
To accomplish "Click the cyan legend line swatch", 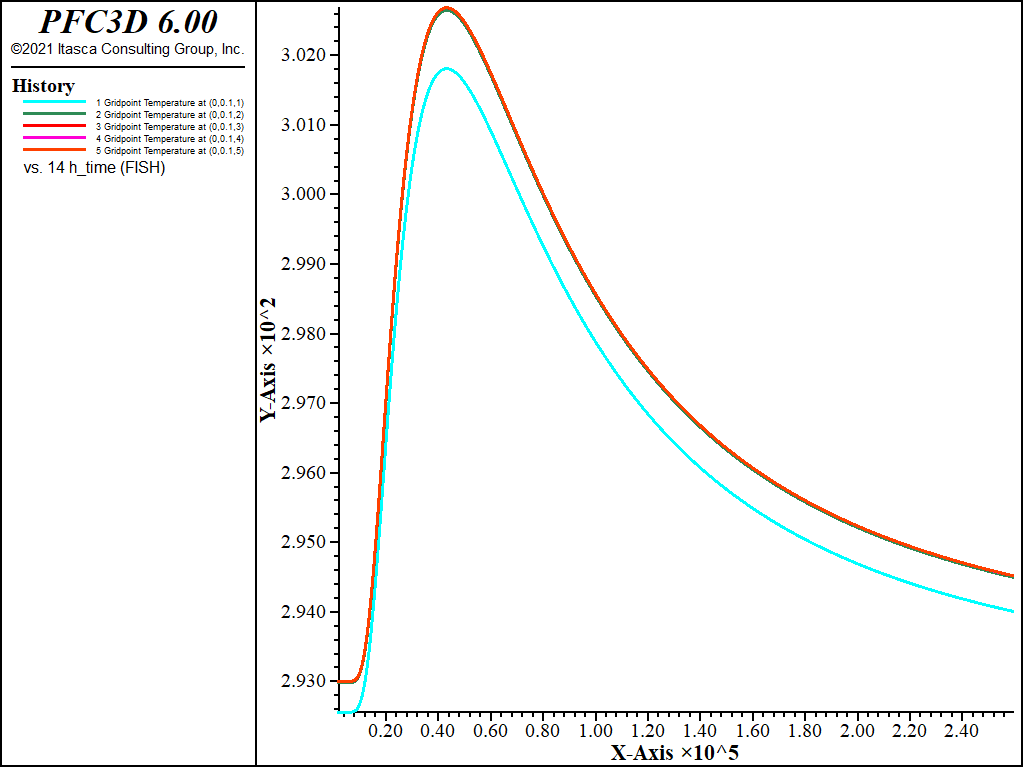I will 55,102.
